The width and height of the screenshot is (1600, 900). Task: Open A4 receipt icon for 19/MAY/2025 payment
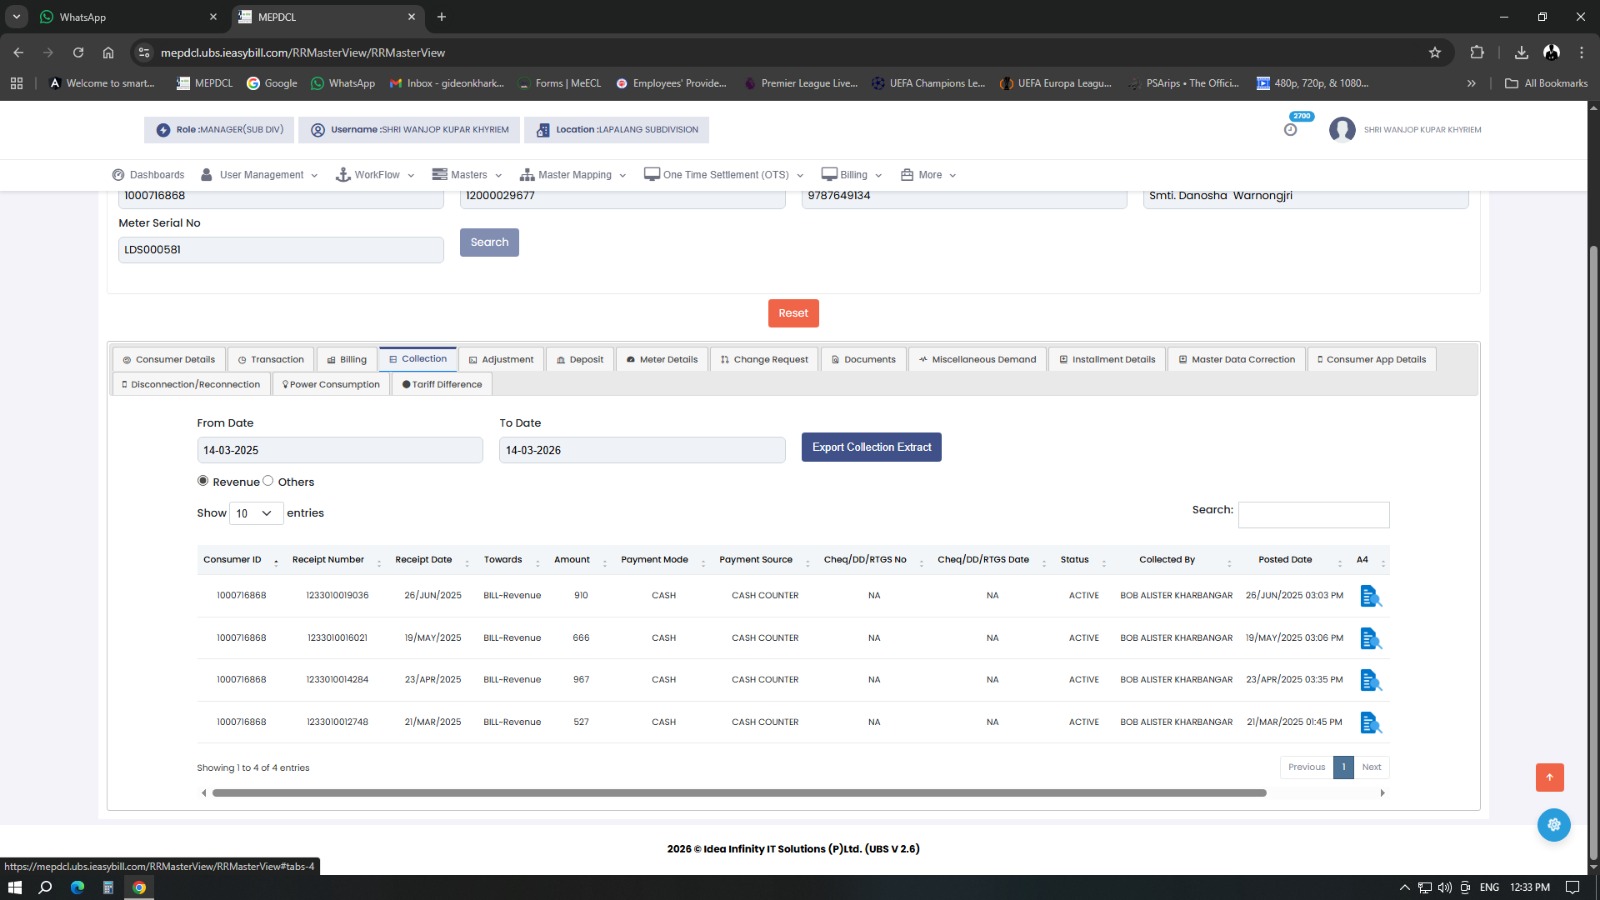click(x=1370, y=638)
